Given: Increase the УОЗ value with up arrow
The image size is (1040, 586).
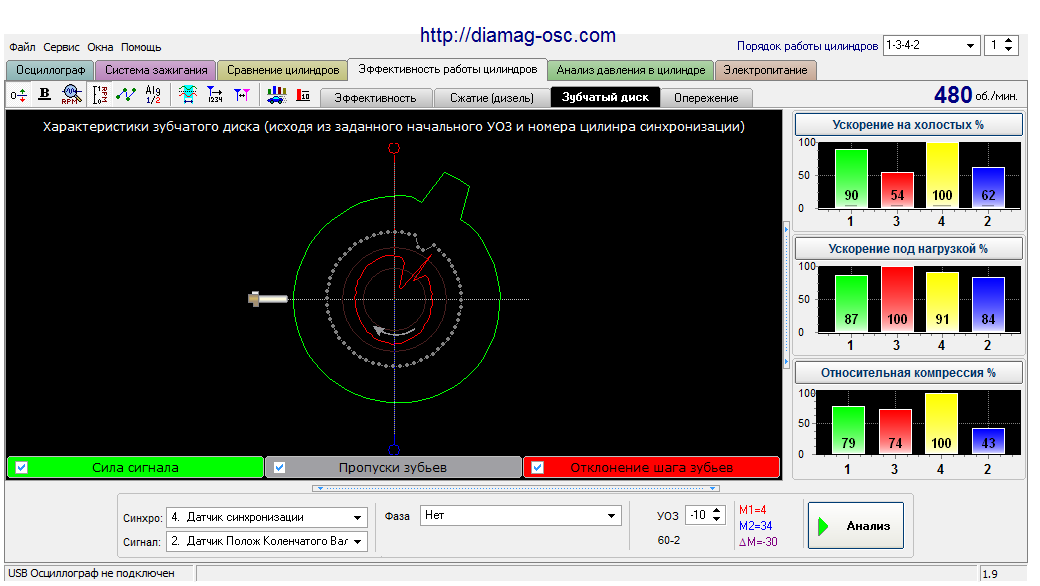Looking at the screenshot, I should (717, 511).
